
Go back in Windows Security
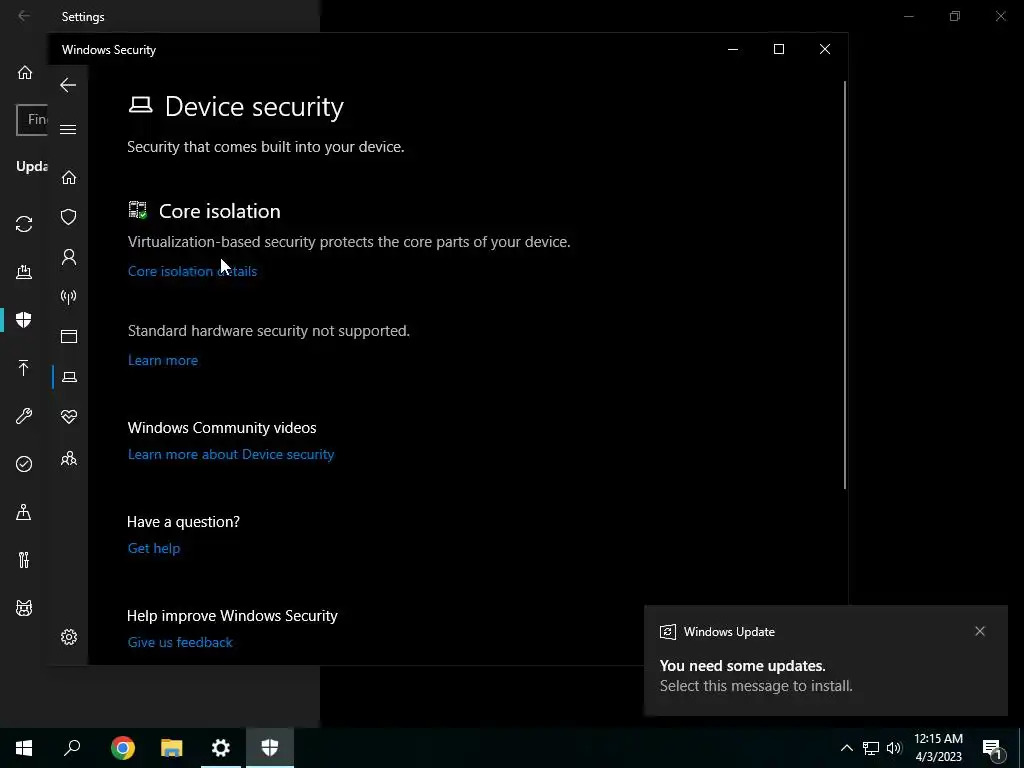(68, 85)
